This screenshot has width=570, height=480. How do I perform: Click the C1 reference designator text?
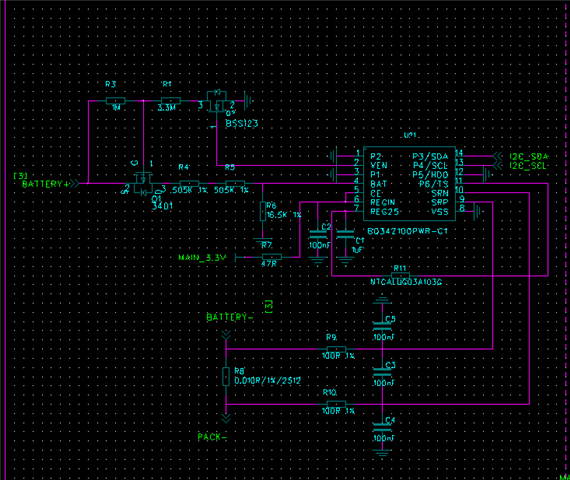click(x=360, y=240)
